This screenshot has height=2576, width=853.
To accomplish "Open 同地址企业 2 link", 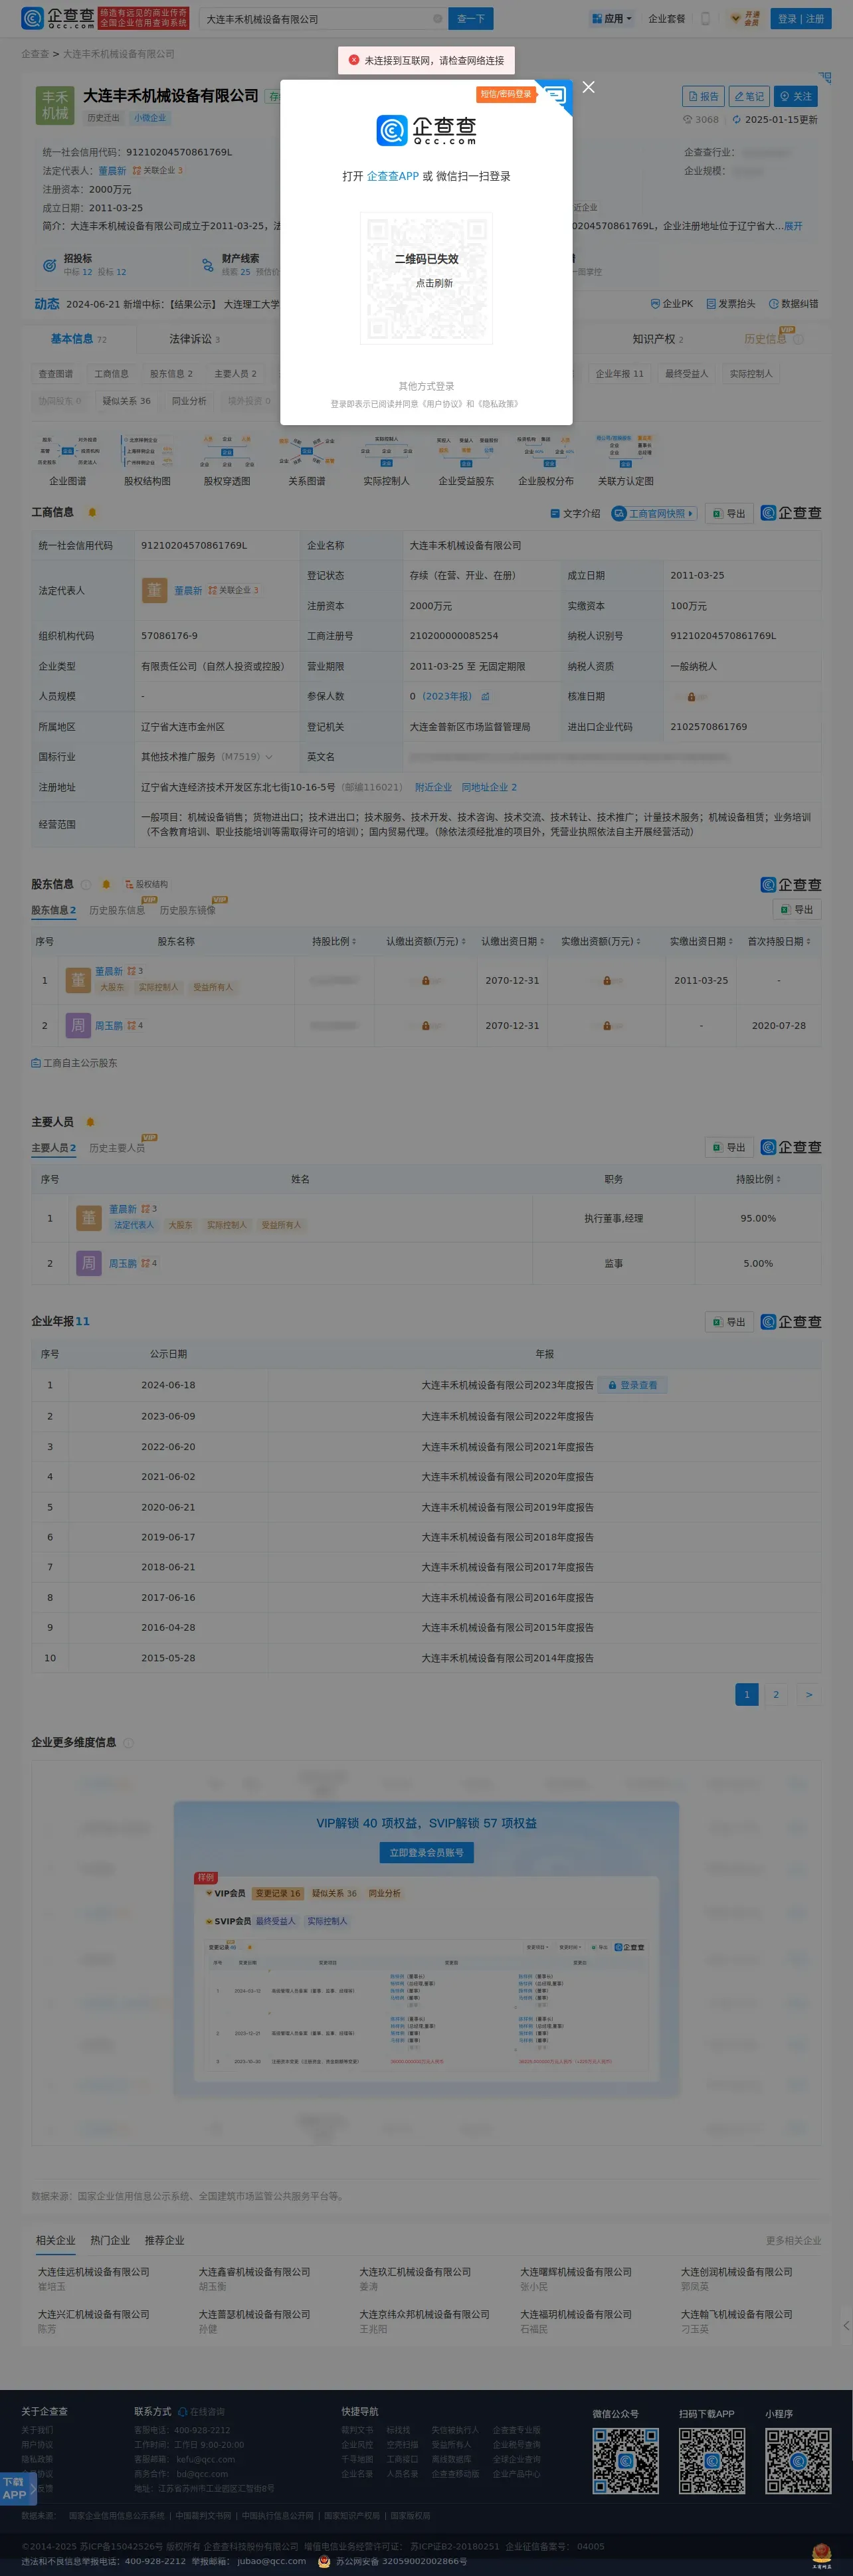I will tap(489, 787).
